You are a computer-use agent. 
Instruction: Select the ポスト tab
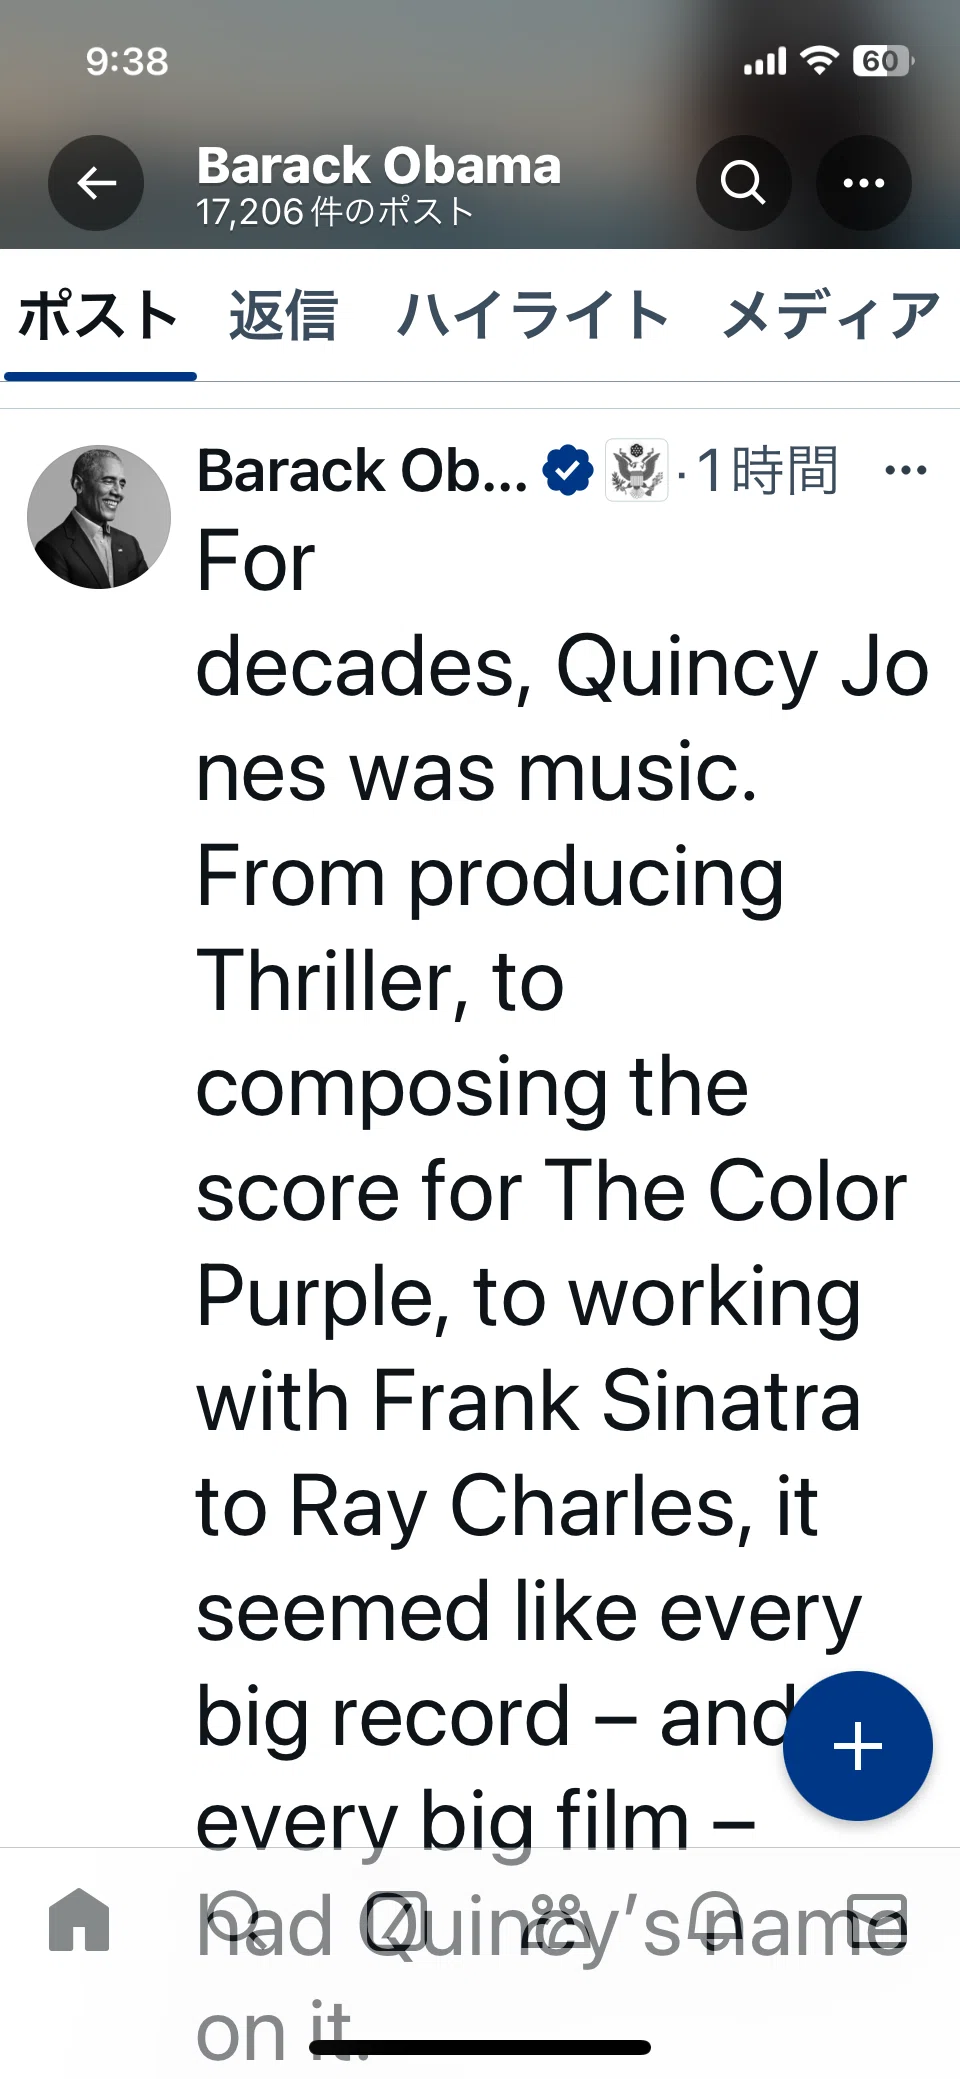[x=99, y=316]
